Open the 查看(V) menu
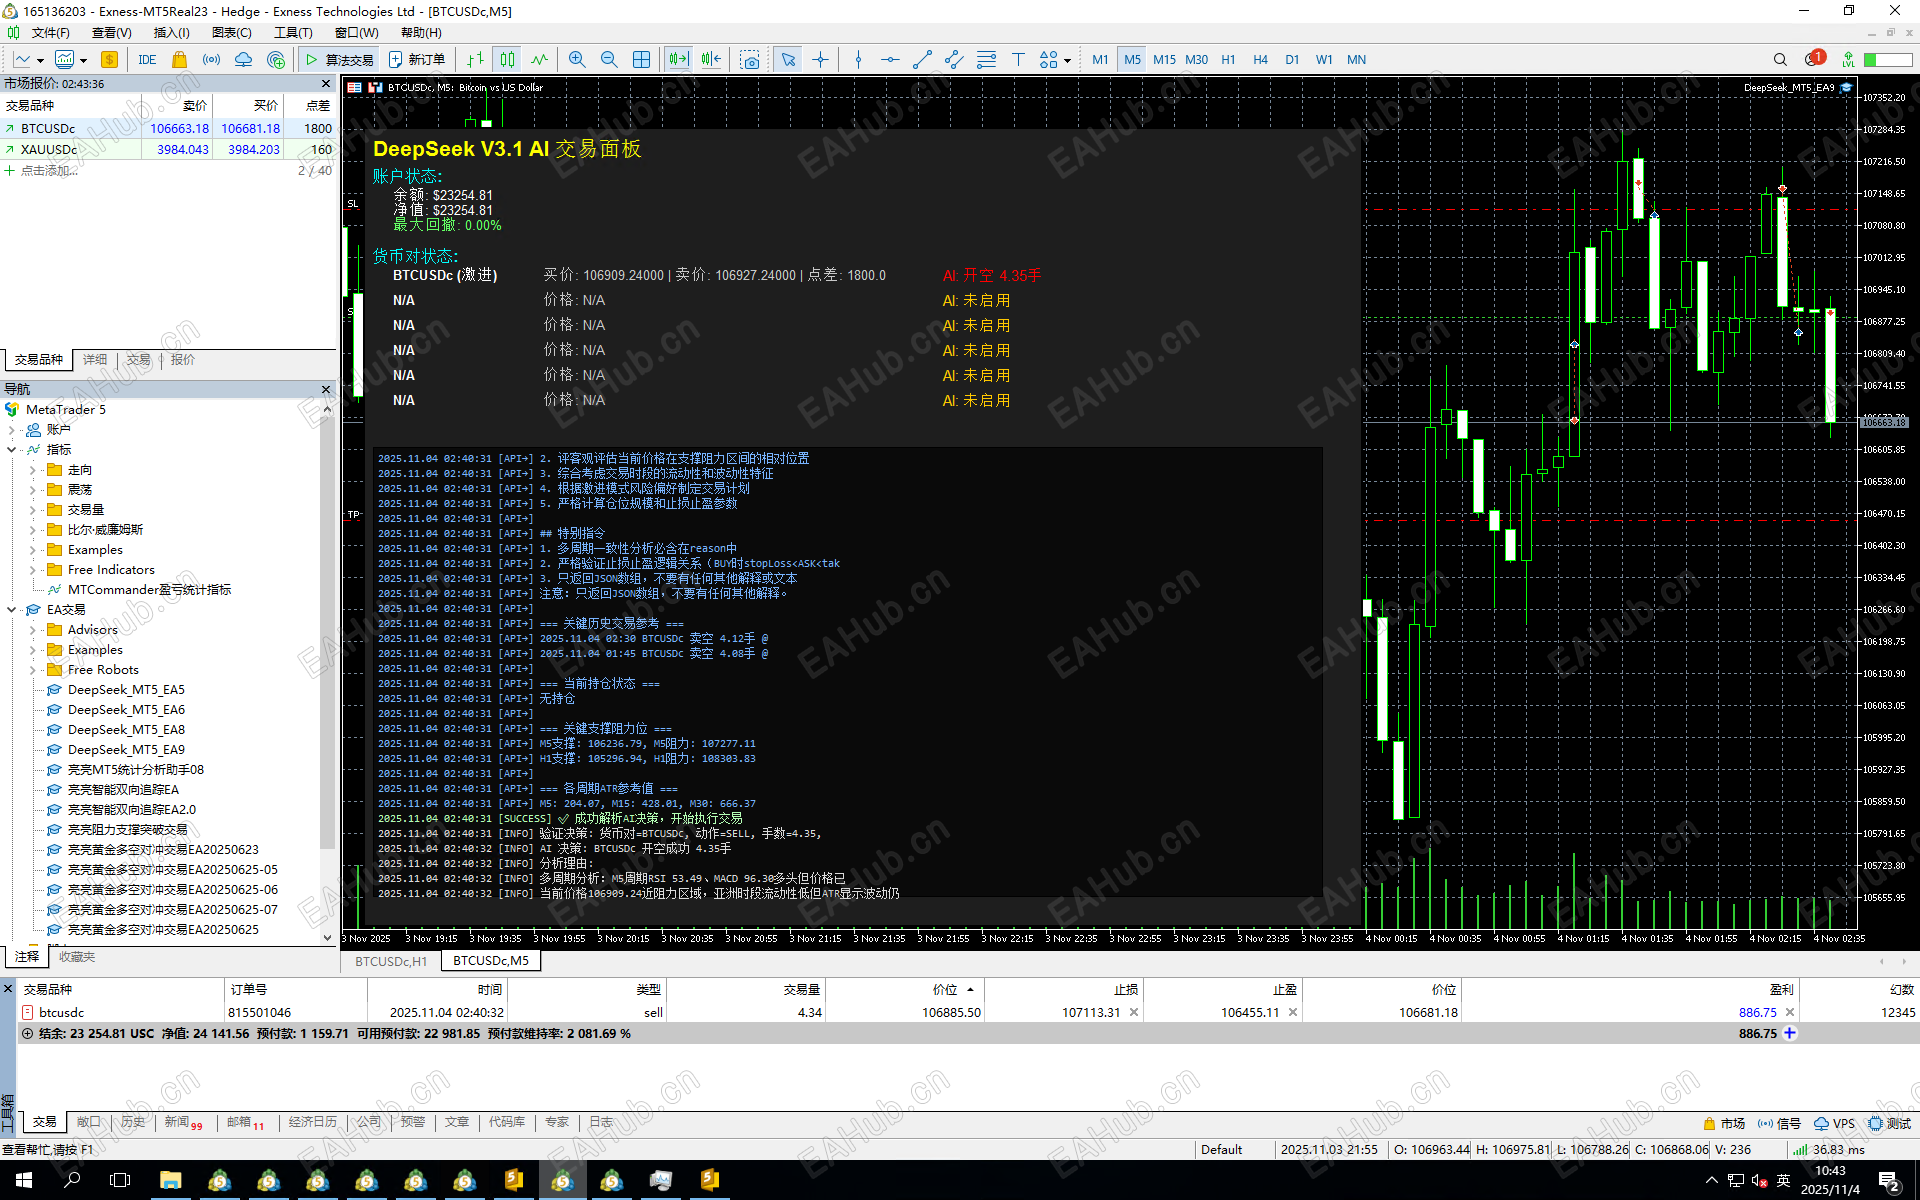 pos(111,33)
